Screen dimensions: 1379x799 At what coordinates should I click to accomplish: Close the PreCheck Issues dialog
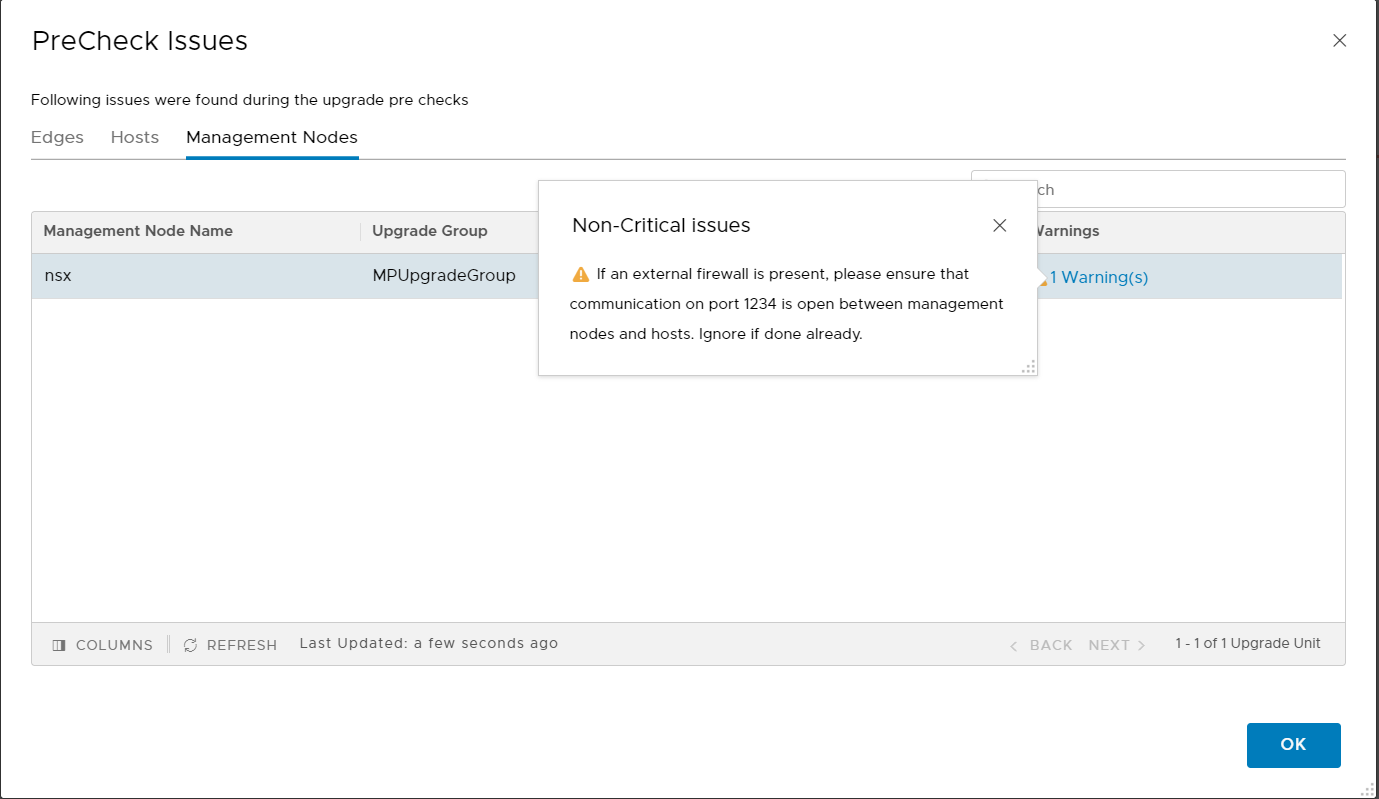tap(1339, 41)
